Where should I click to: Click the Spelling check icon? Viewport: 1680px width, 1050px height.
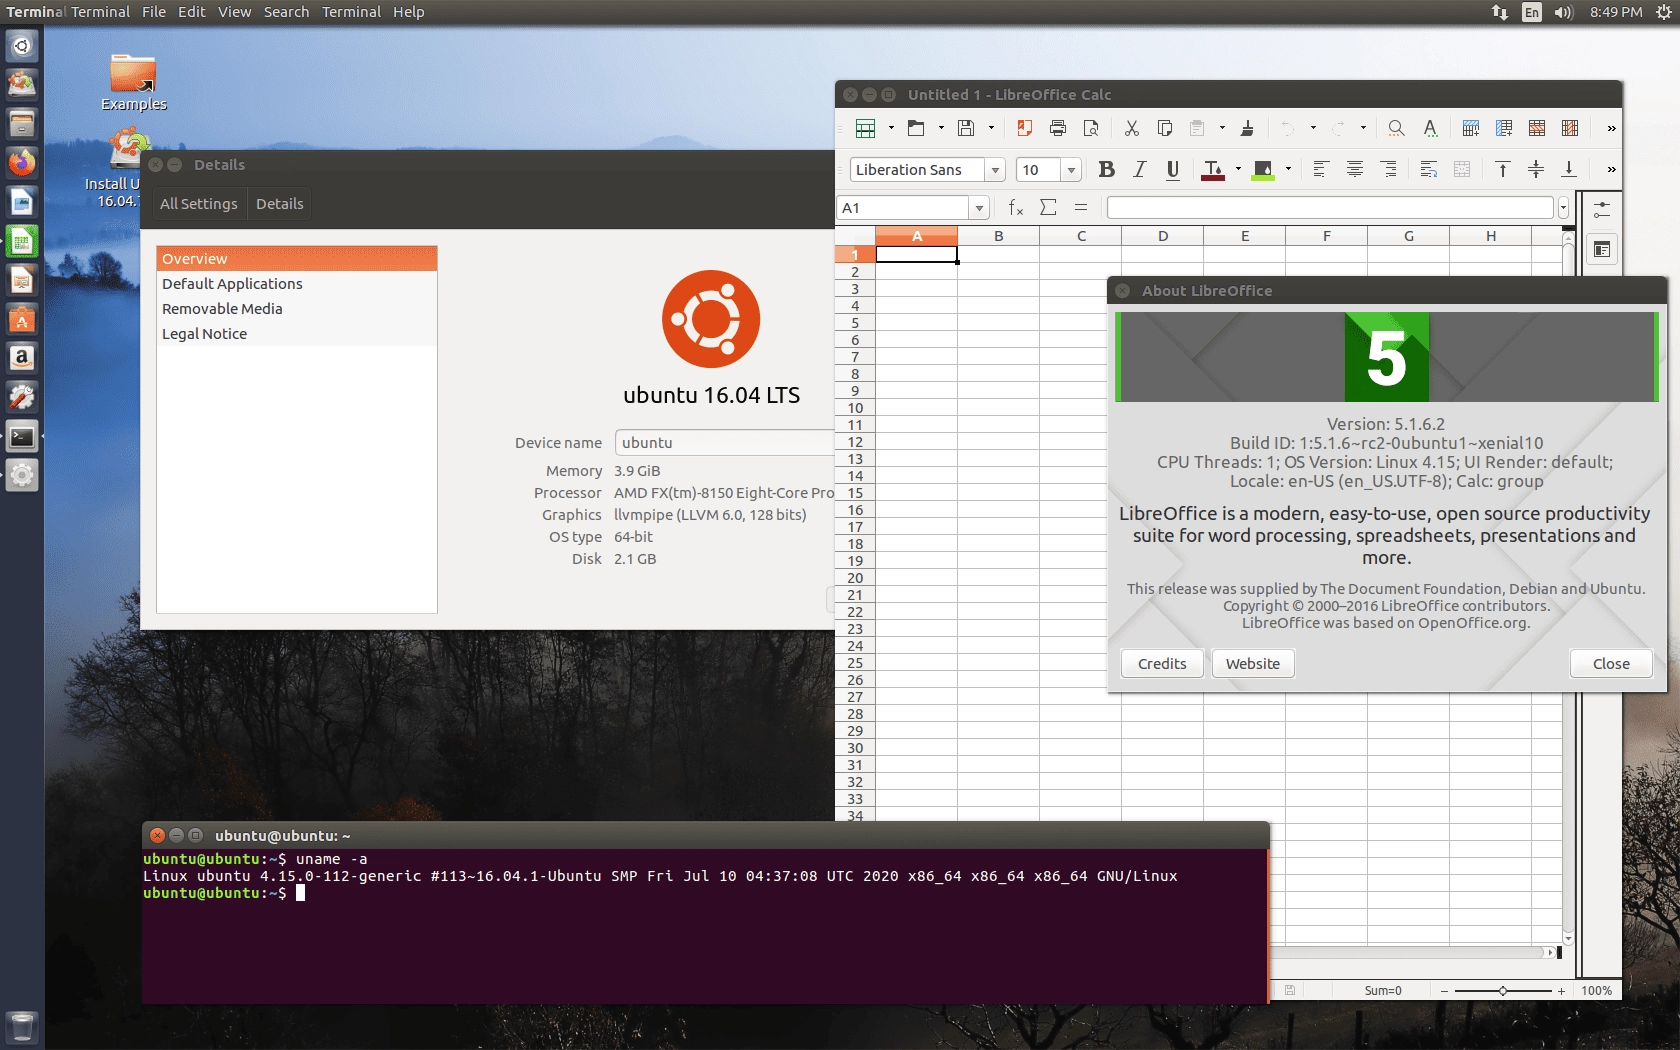coord(1430,128)
